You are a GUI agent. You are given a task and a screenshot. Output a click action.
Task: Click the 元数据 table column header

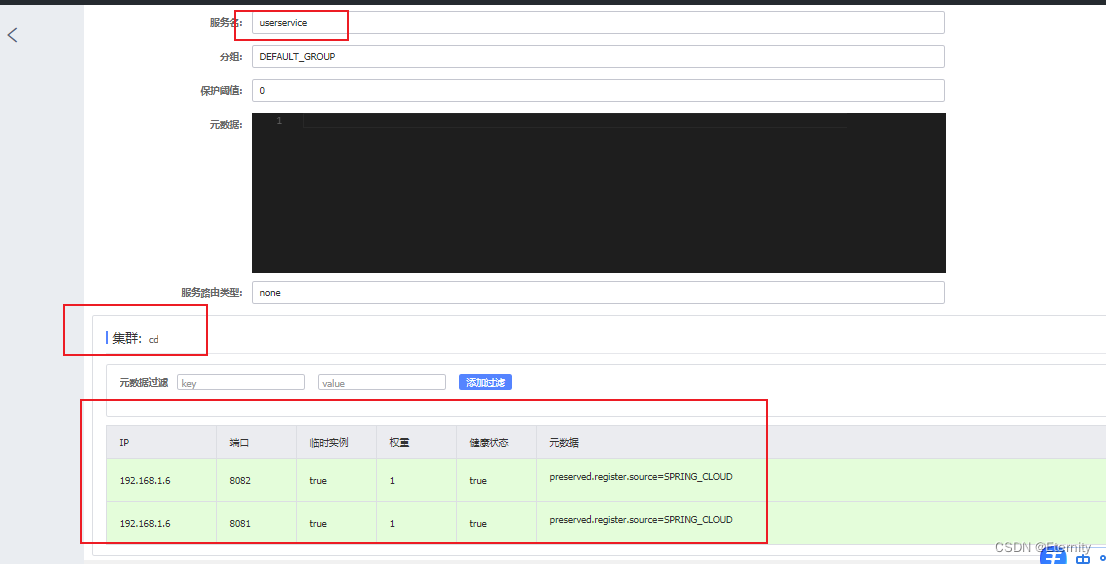pyautogui.click(x=564, y=443)
